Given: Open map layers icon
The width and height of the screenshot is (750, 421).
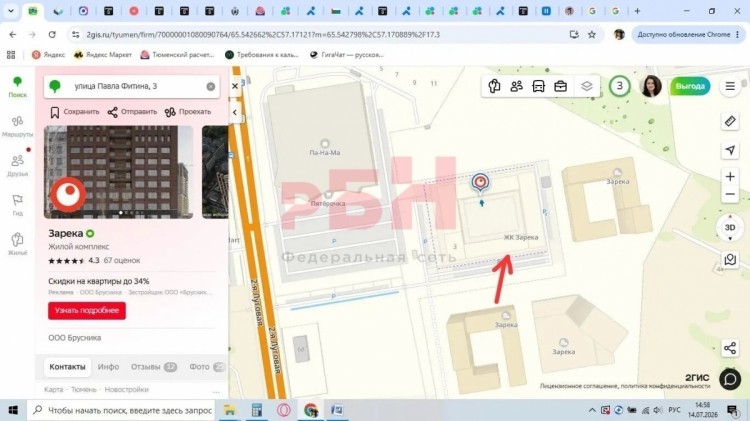Looking at the screenshot, I should tap(587, 86).
